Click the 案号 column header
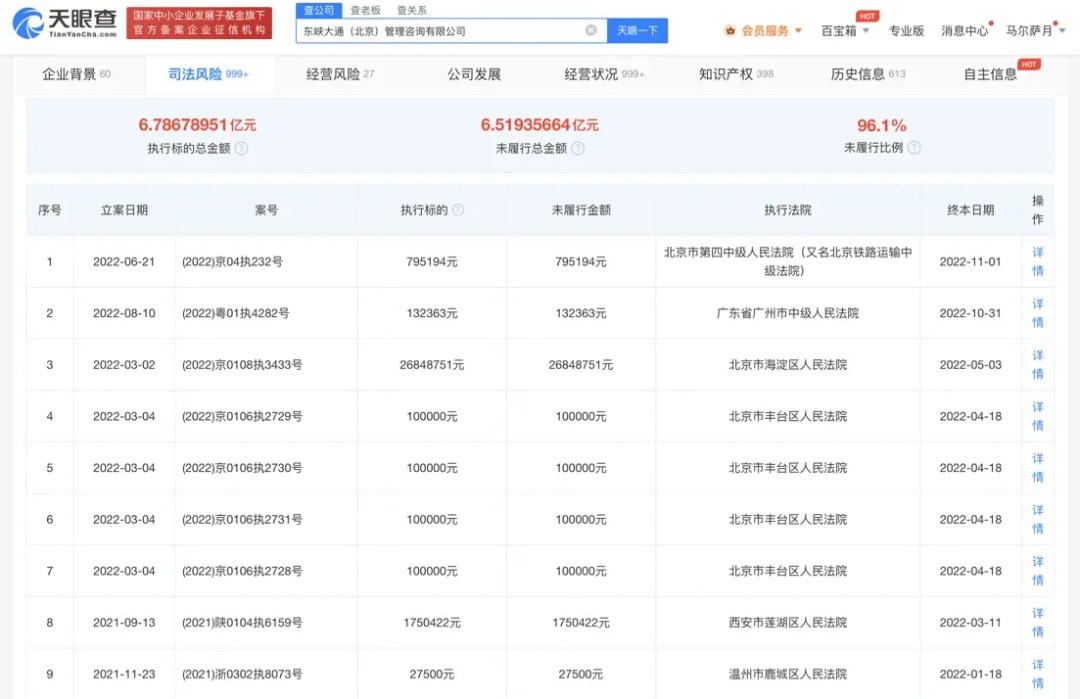Viewport: 1080px width, 699px height. tap(266, 210)
